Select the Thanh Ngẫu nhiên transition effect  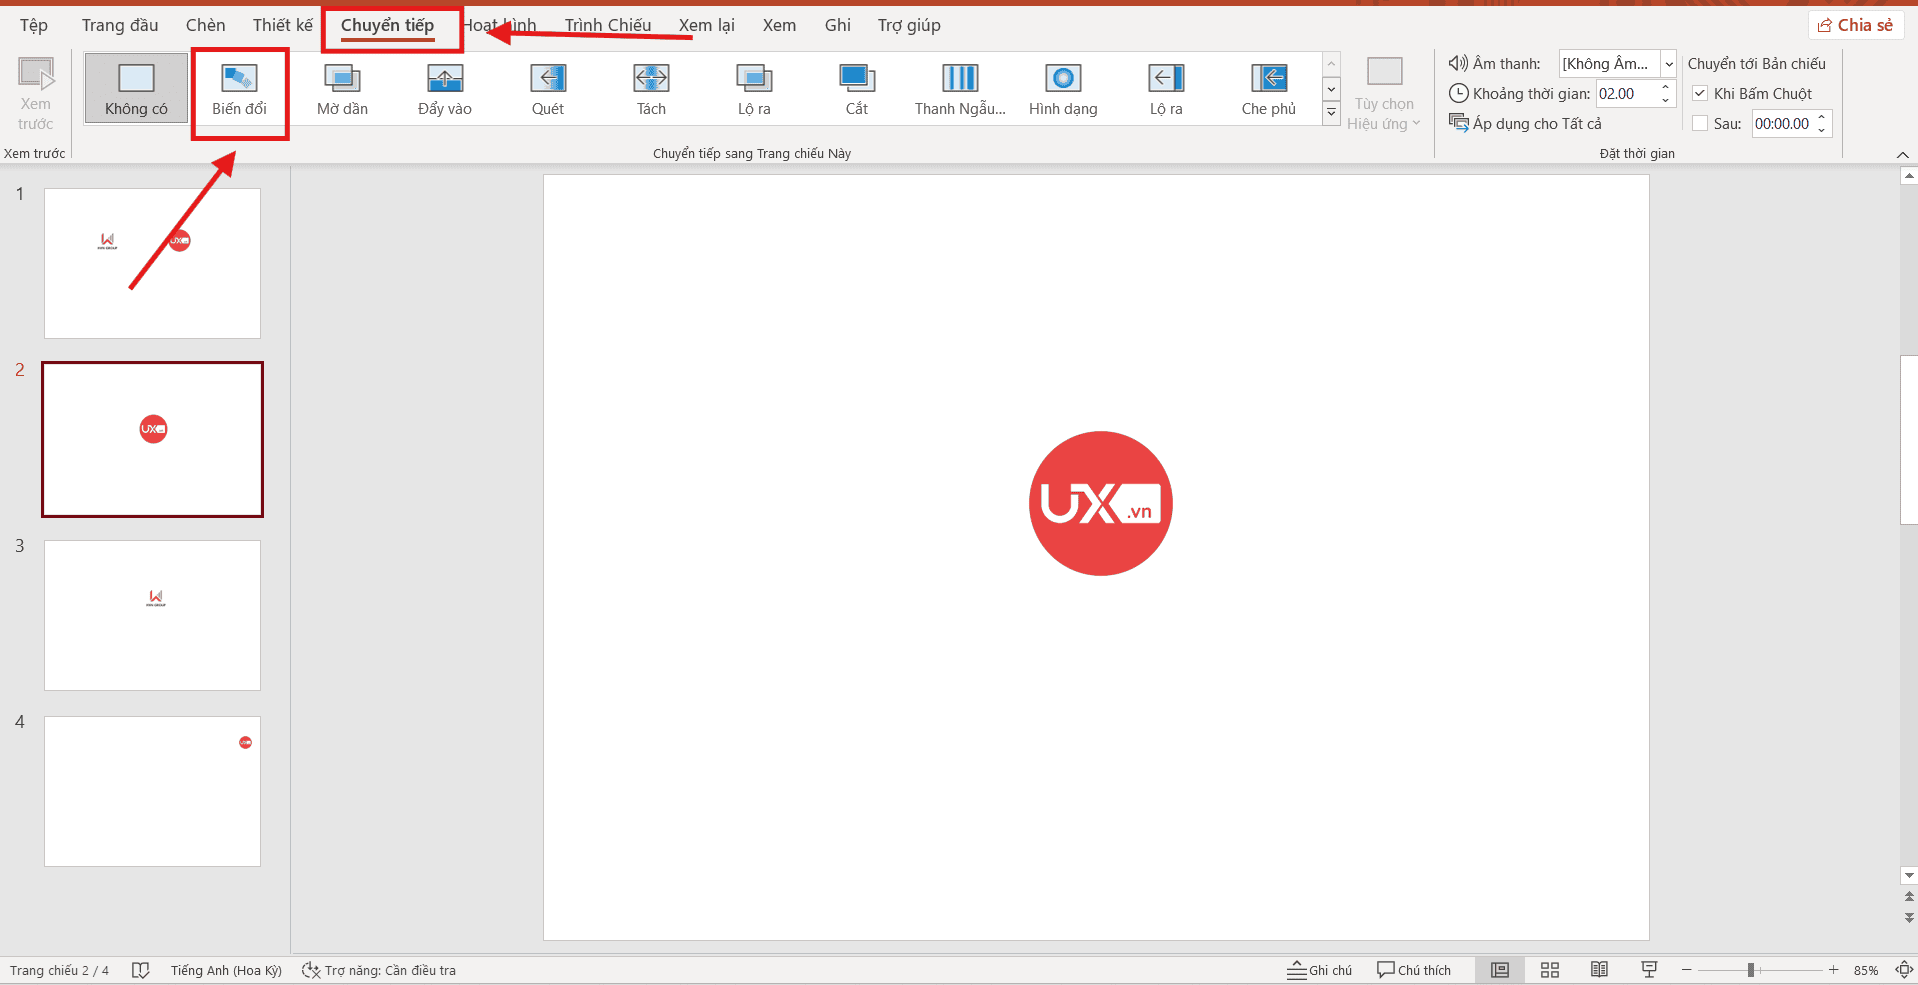(x=959, y=88)
